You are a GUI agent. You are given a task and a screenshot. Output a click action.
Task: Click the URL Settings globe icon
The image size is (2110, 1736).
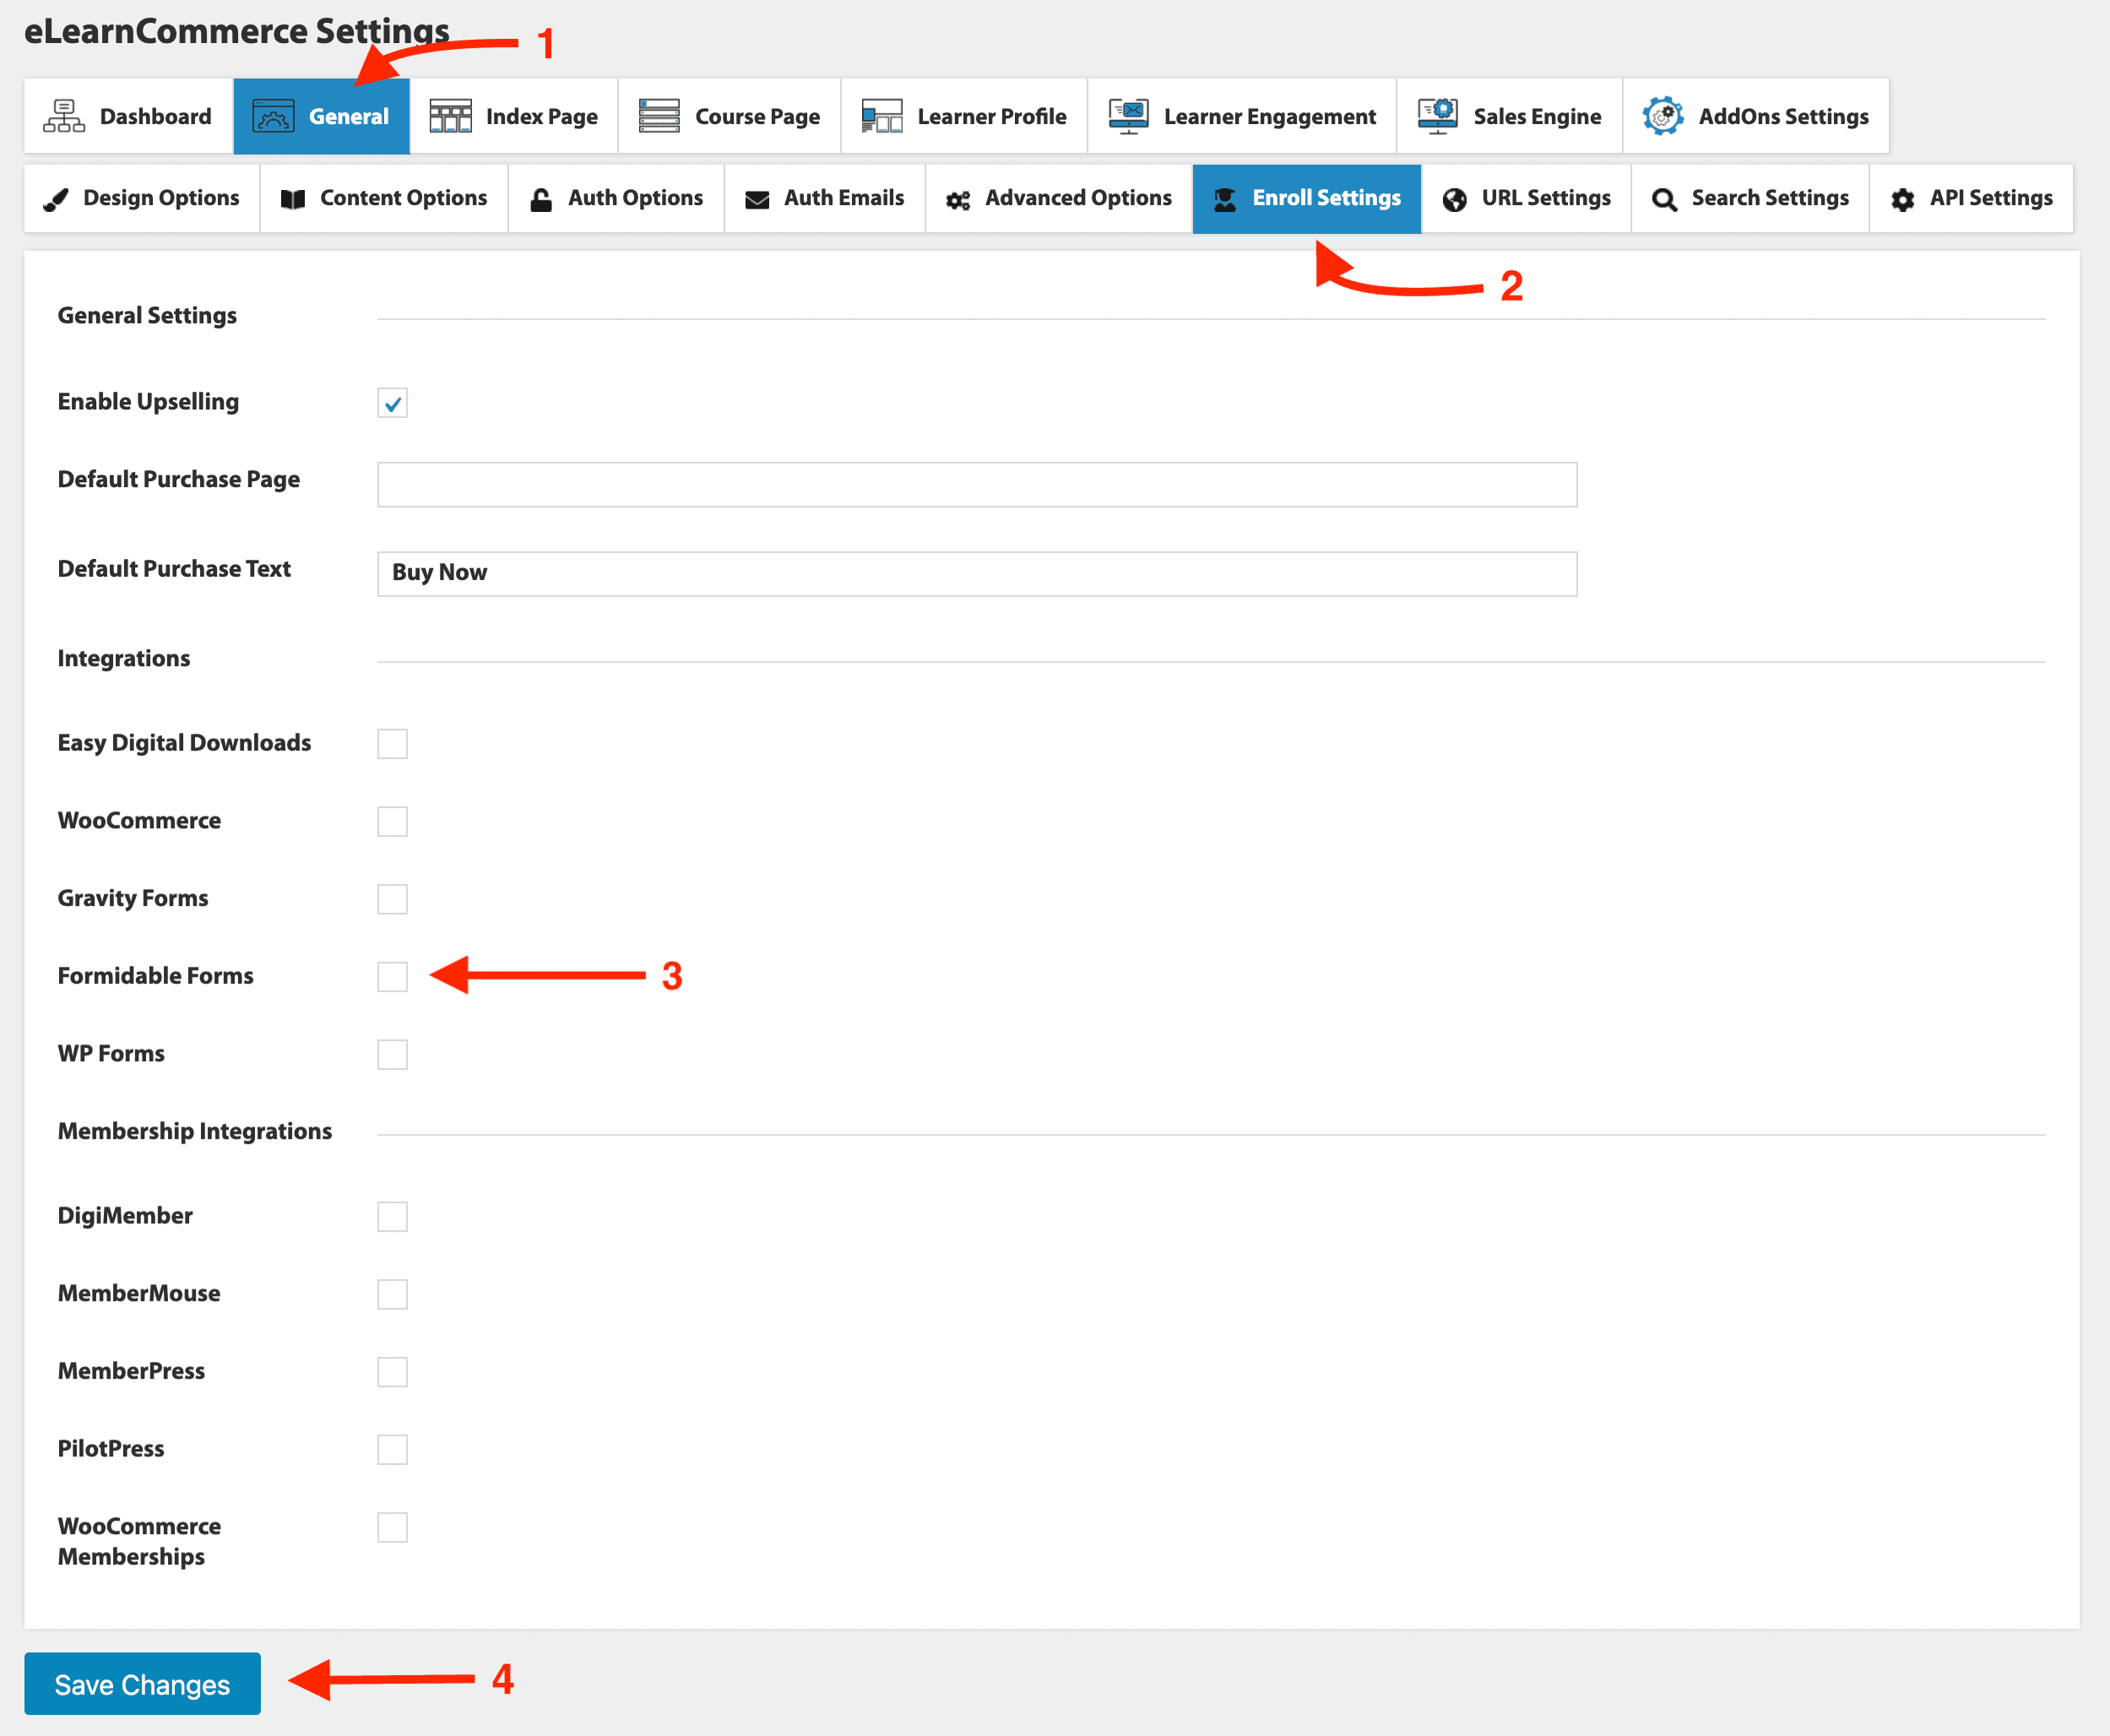click(1455, 199)
